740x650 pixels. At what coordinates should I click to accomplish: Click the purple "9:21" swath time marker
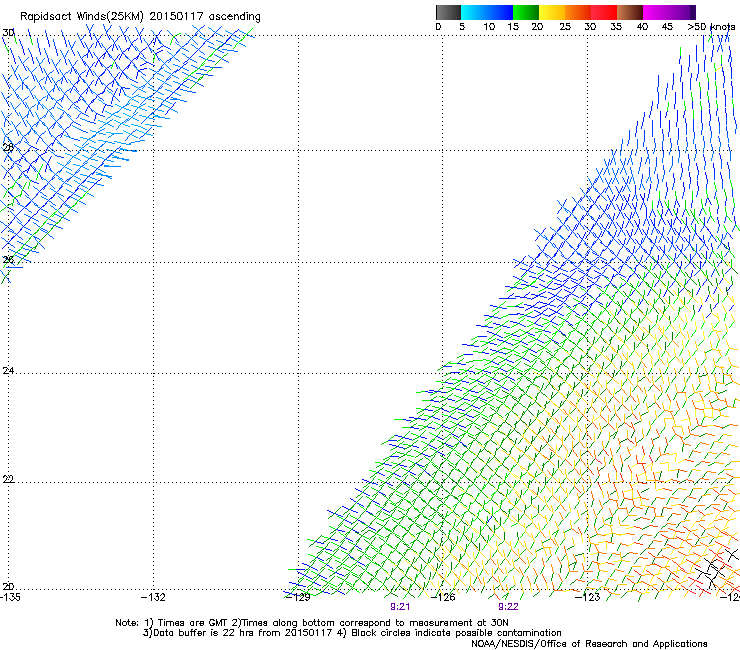400,607
